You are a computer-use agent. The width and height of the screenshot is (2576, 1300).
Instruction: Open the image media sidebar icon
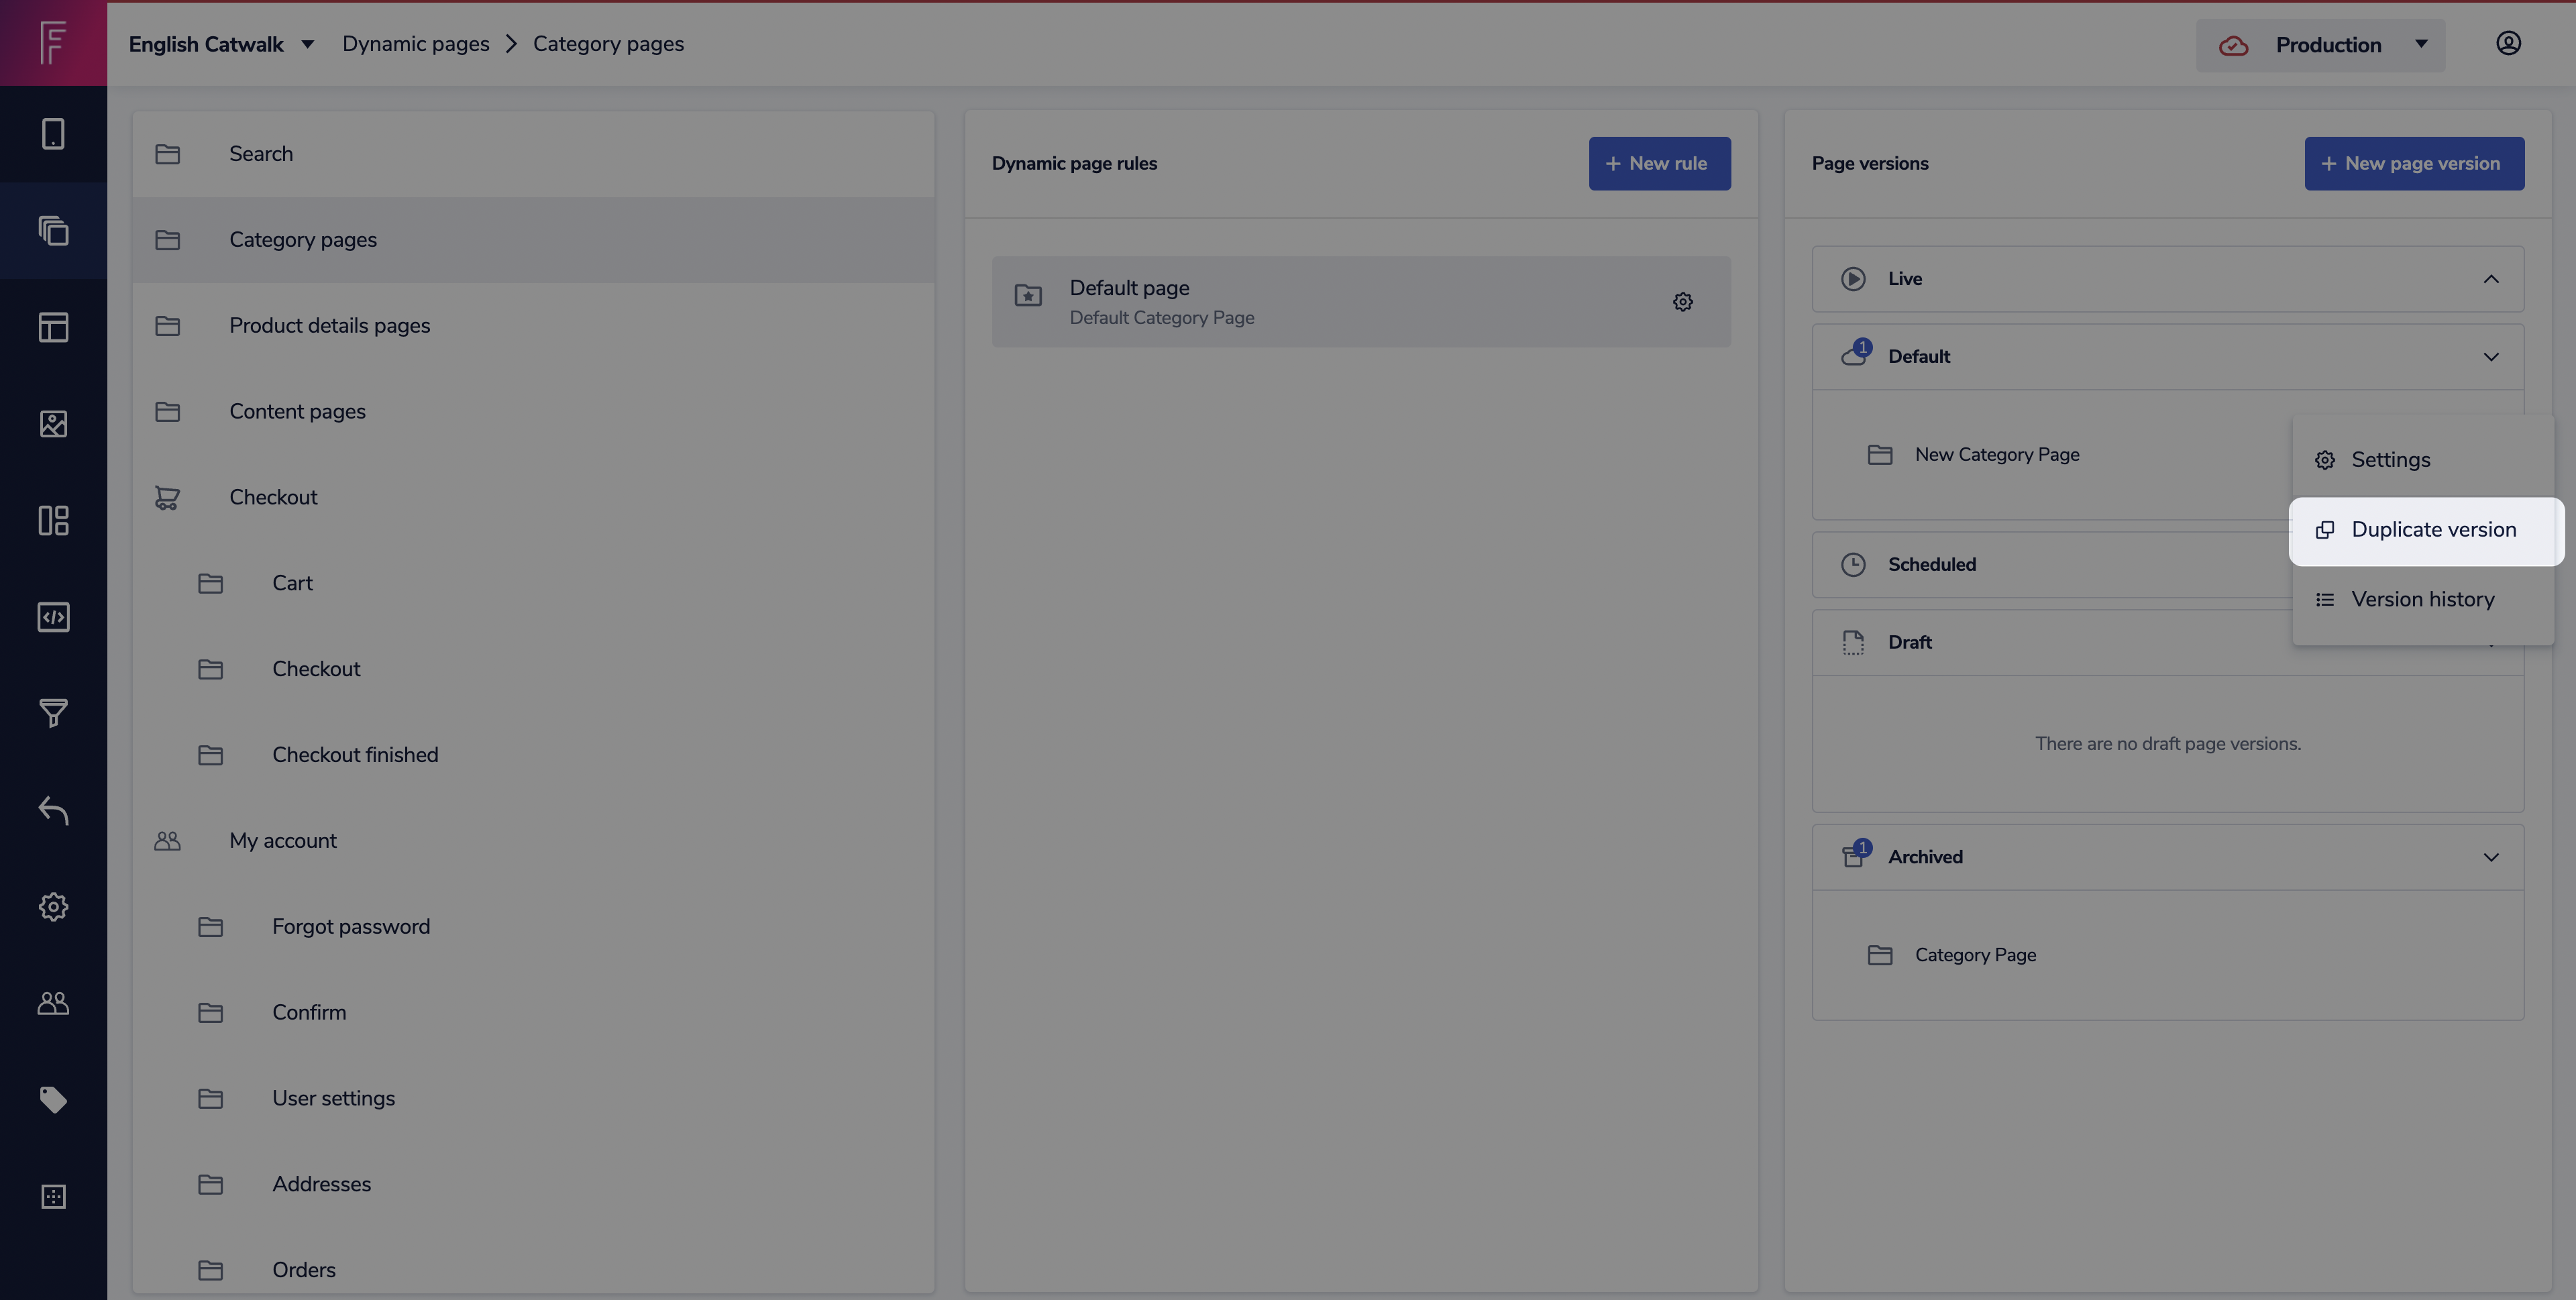[x=53, y=424]
